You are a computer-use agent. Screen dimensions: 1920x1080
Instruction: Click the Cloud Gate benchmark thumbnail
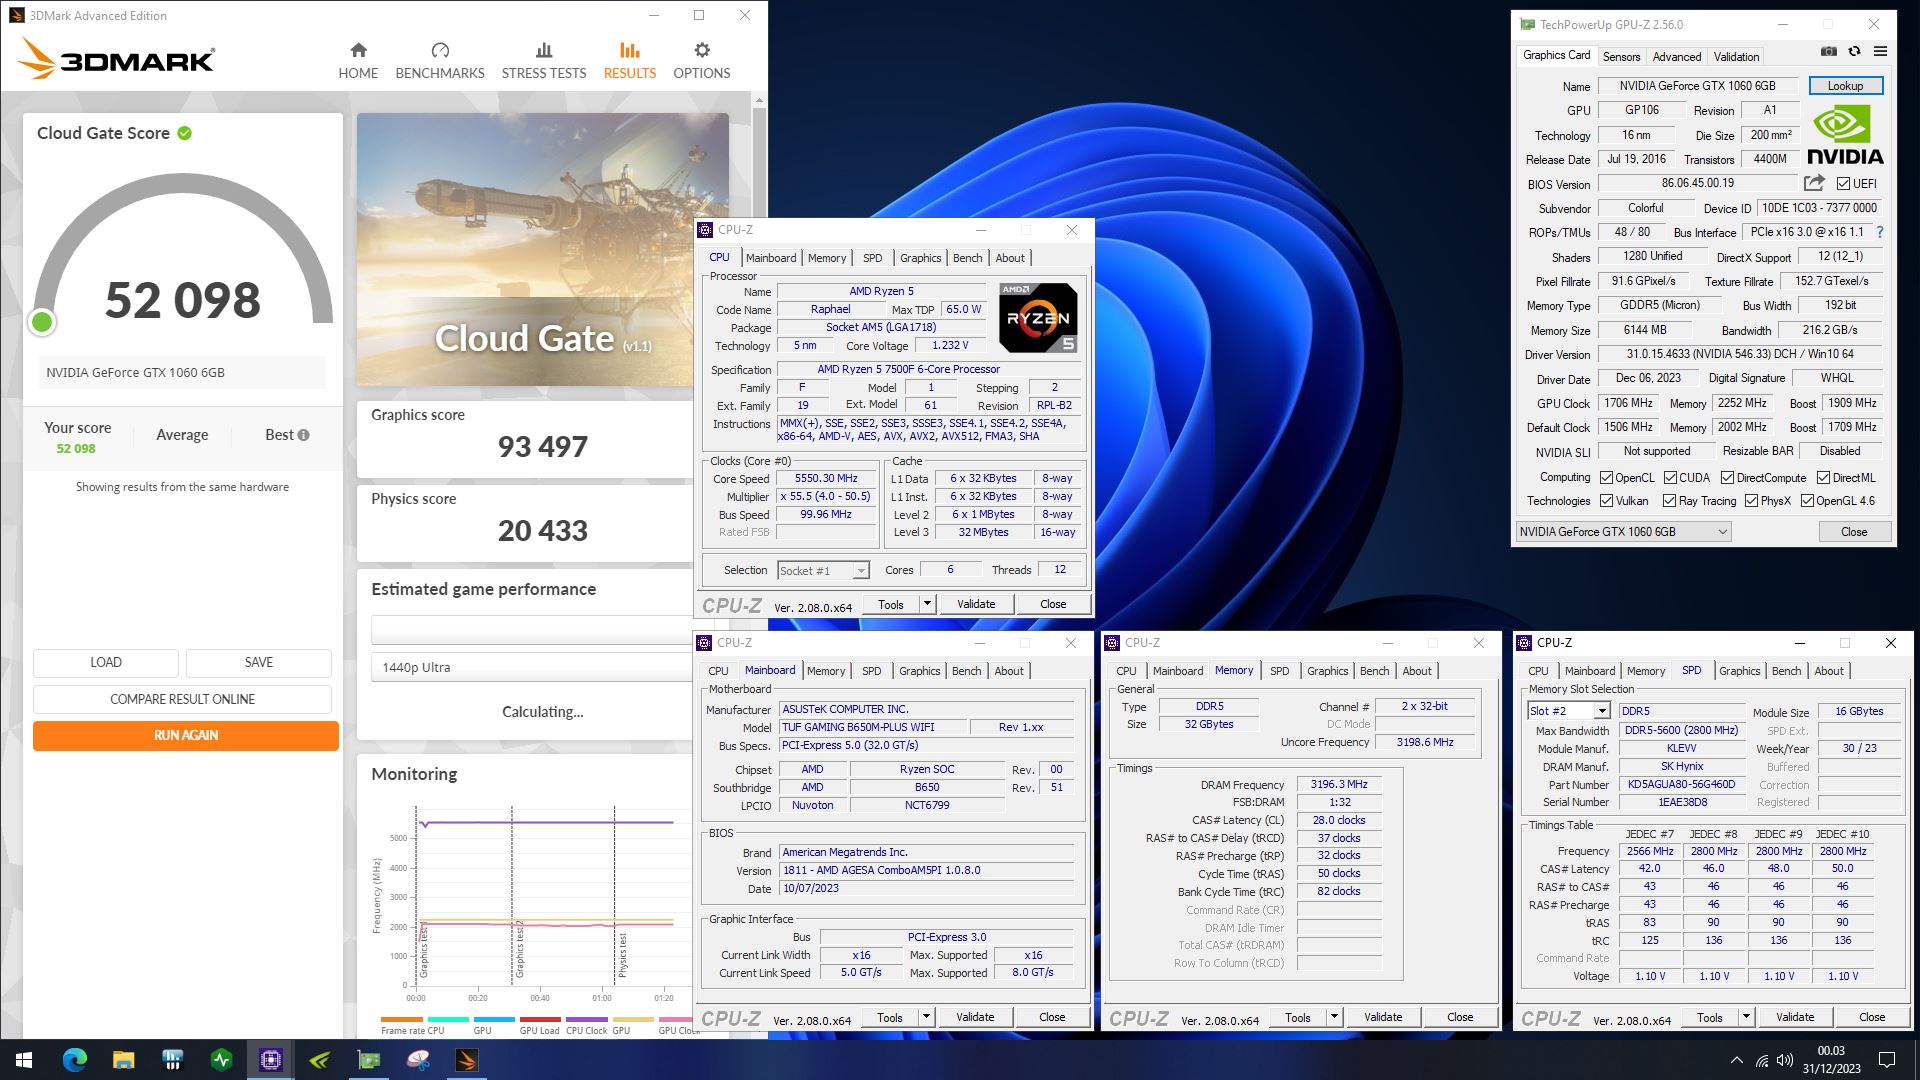click(542, 249)
